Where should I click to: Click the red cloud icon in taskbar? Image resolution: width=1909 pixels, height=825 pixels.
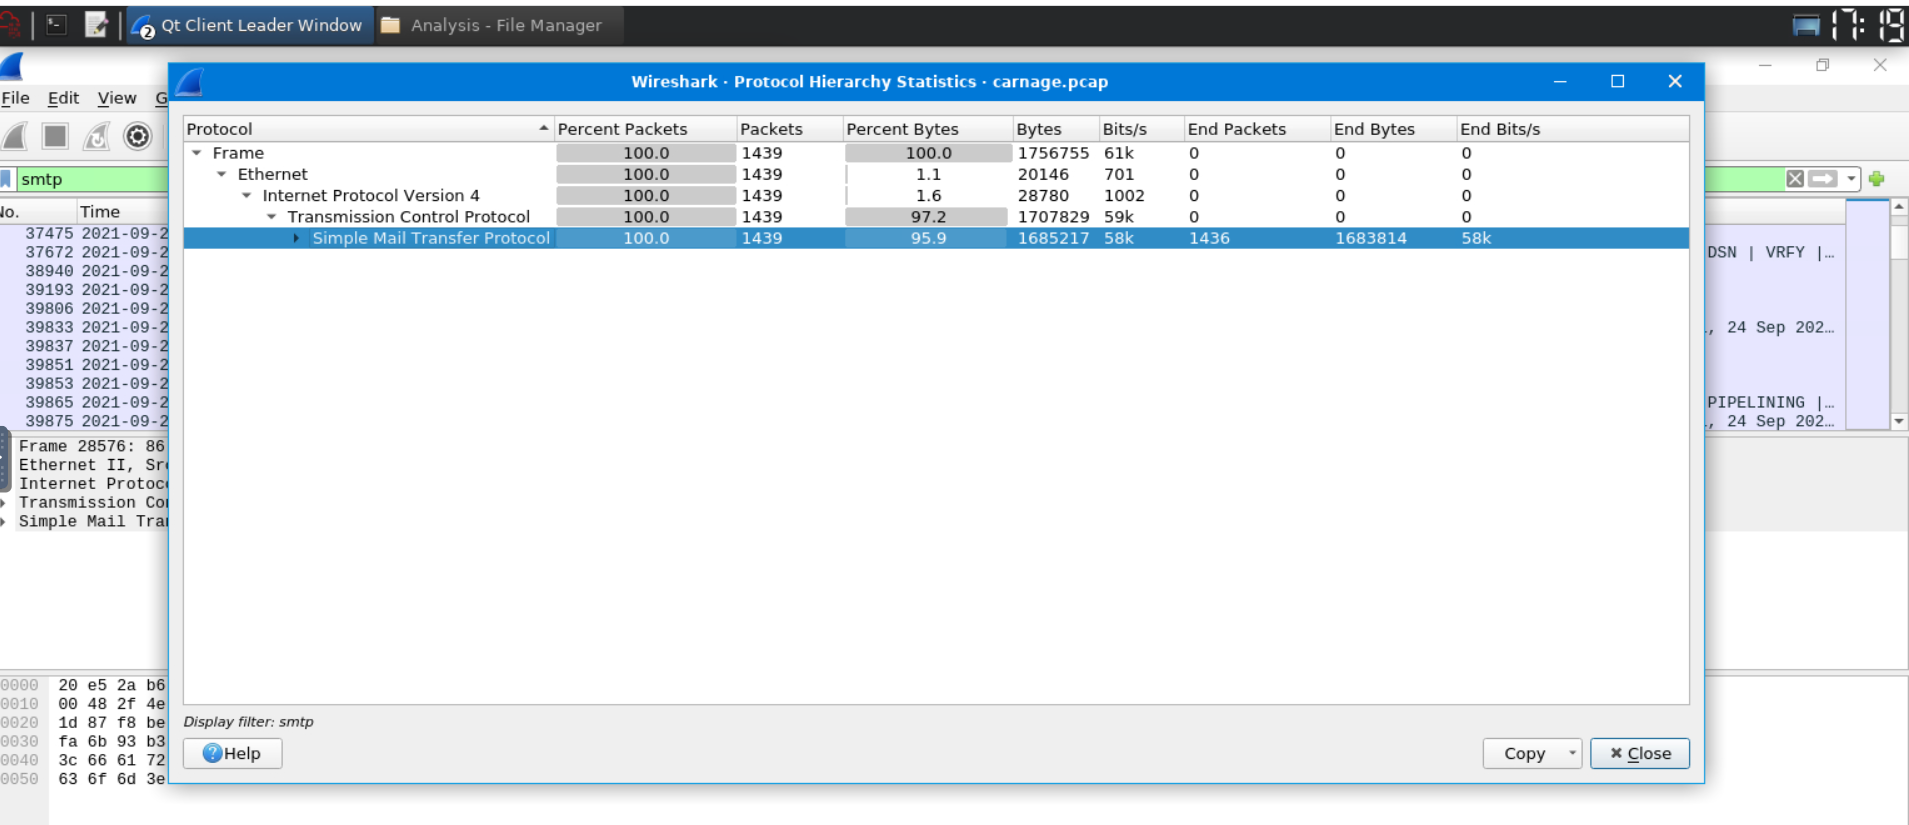tap(10, 25)
